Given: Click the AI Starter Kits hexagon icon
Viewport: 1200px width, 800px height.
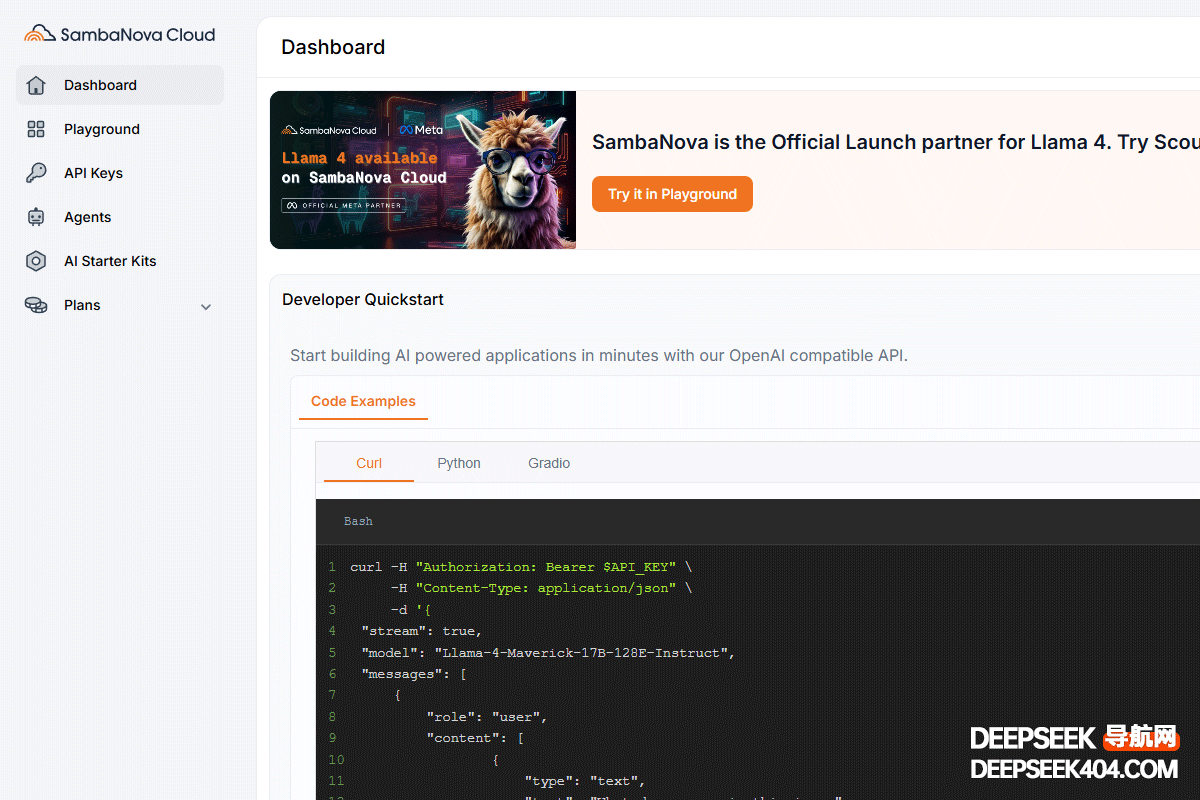Looking at the screenshot, I should (36, 261).
